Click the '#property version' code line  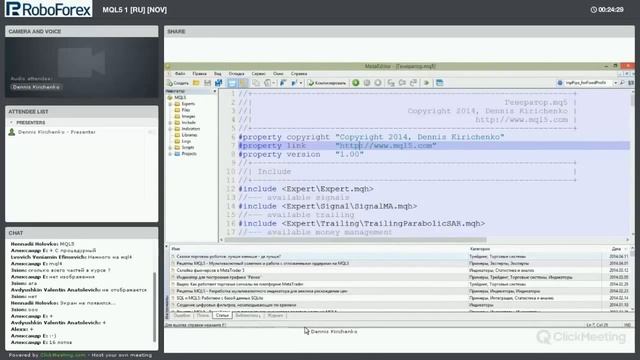pyautogui.click(x=301, y=154)
